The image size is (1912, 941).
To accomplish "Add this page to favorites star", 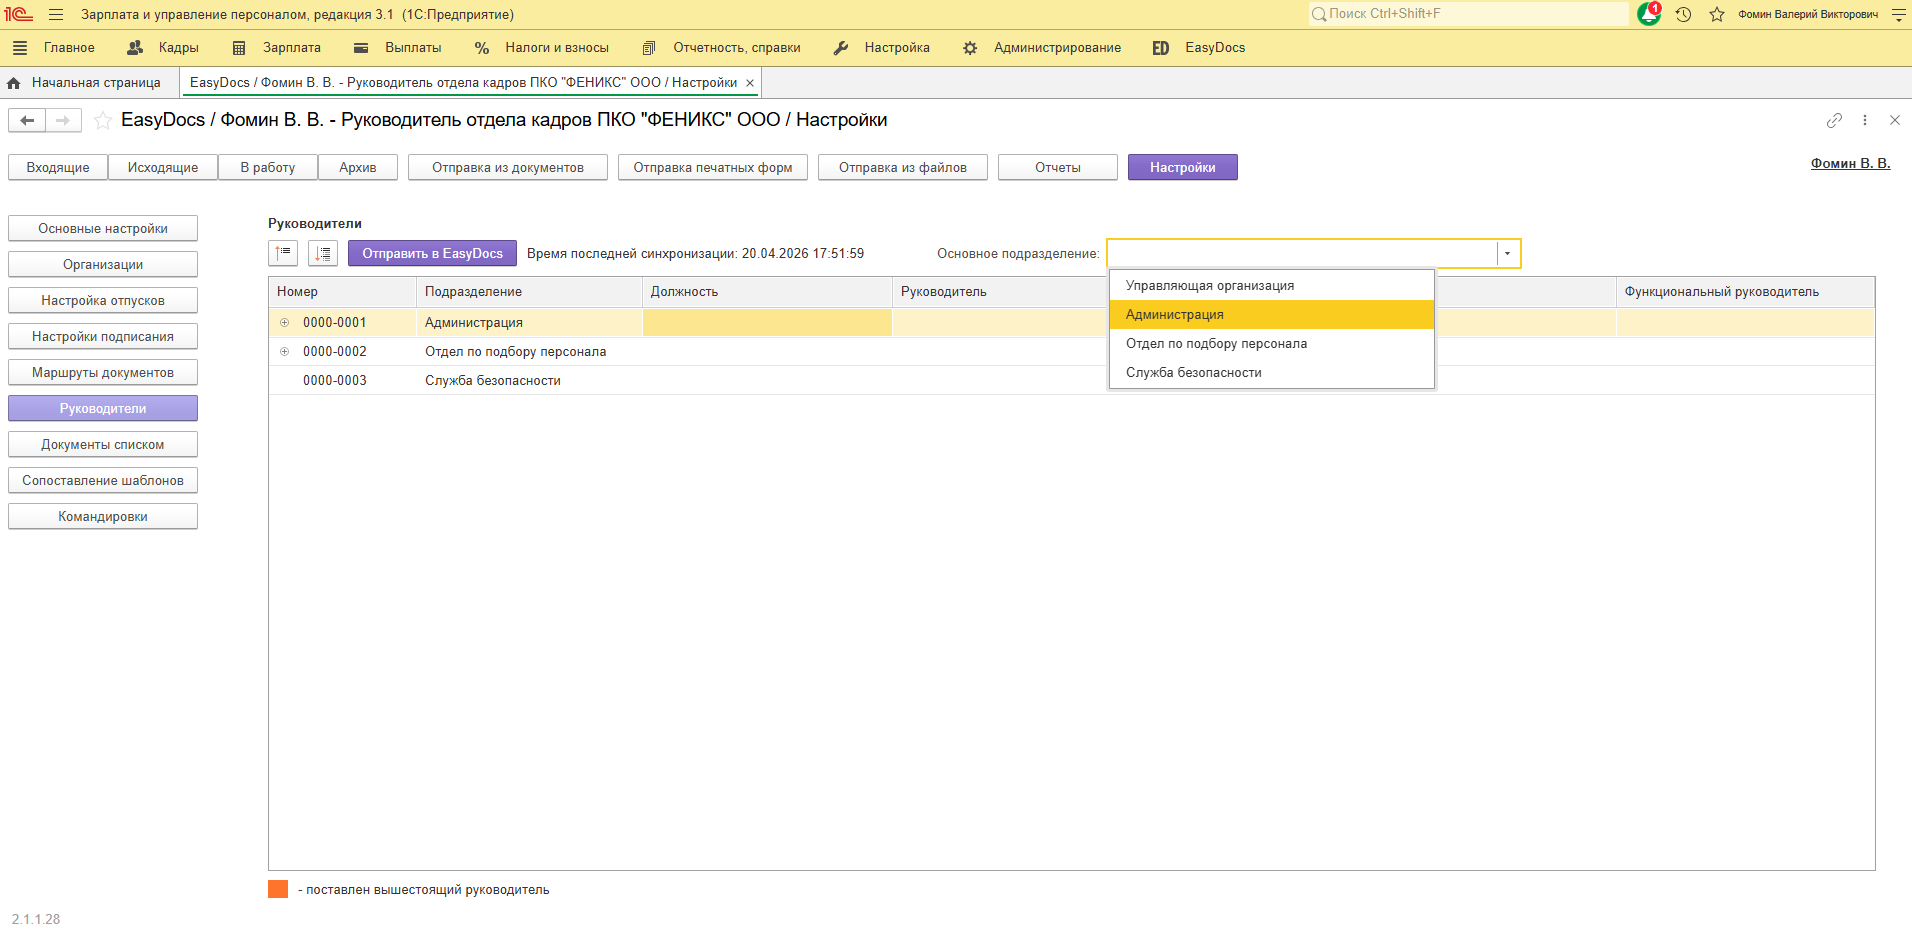I will click(102, 120).
